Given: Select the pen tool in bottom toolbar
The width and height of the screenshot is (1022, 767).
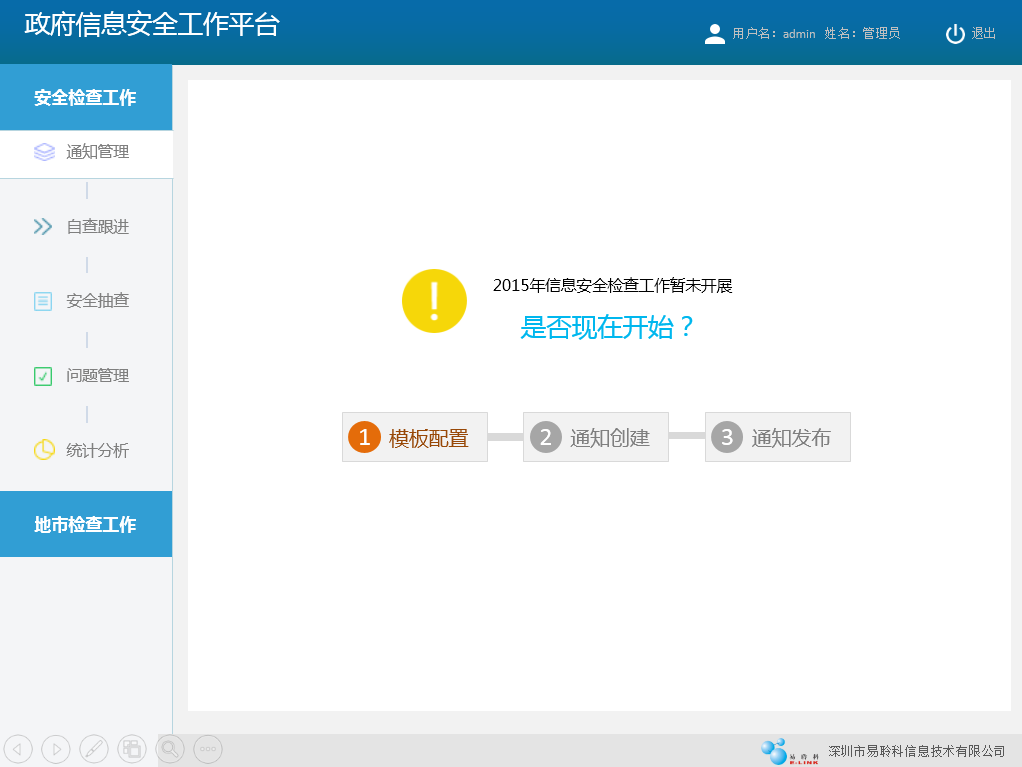Looking at the screenshot, I should tap(93, 748).
